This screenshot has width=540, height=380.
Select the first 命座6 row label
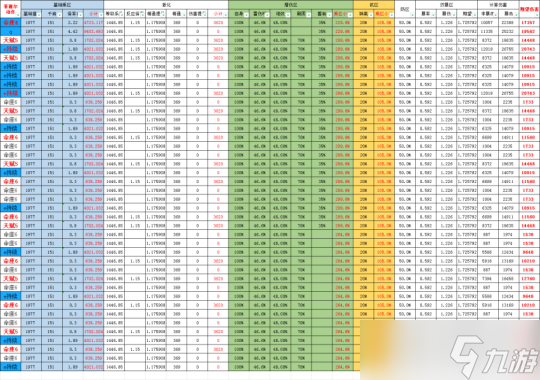click(x=11, y=22)
